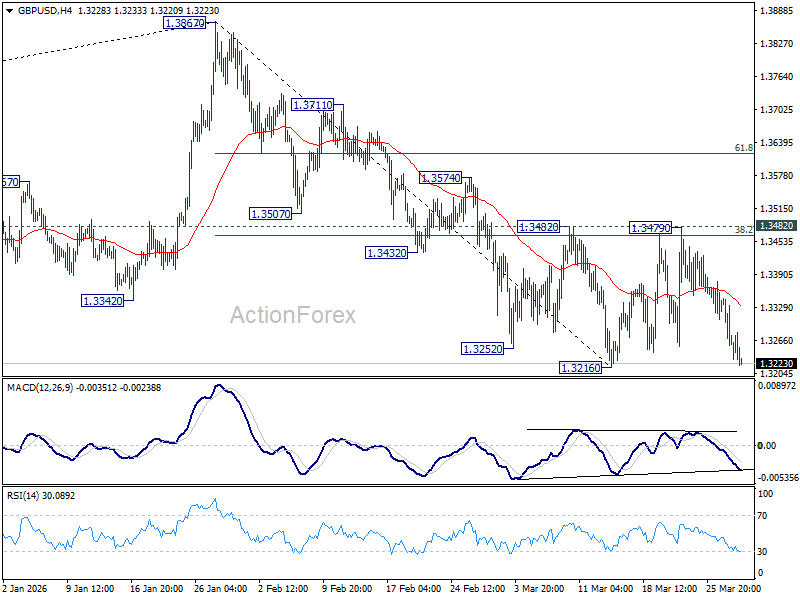
Task: Click the 1.32660 price axis value
Action: pos(777,341)
